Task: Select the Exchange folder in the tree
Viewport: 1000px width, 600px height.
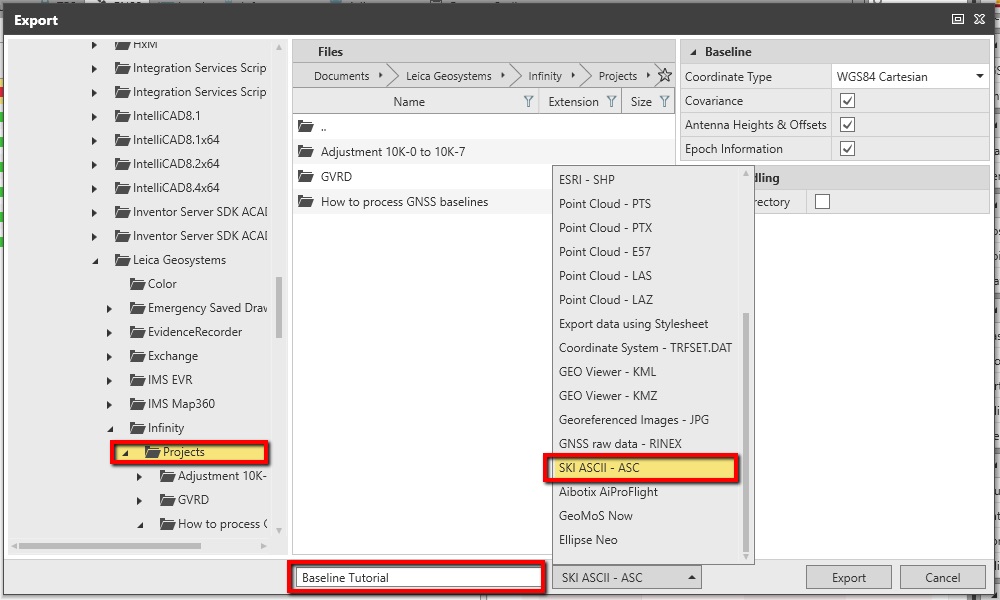Action: pyautogui.click(x=172, y=356)
